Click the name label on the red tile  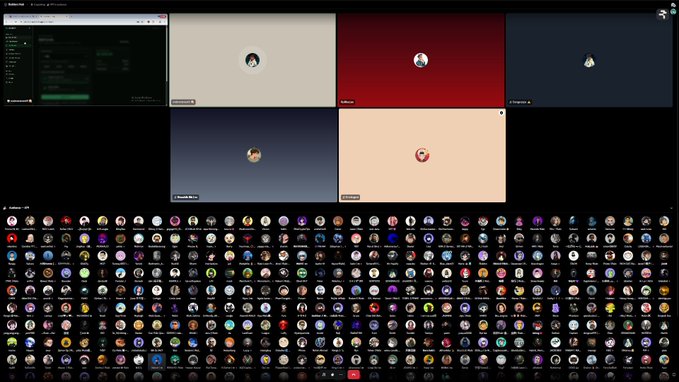pos(347,102)
